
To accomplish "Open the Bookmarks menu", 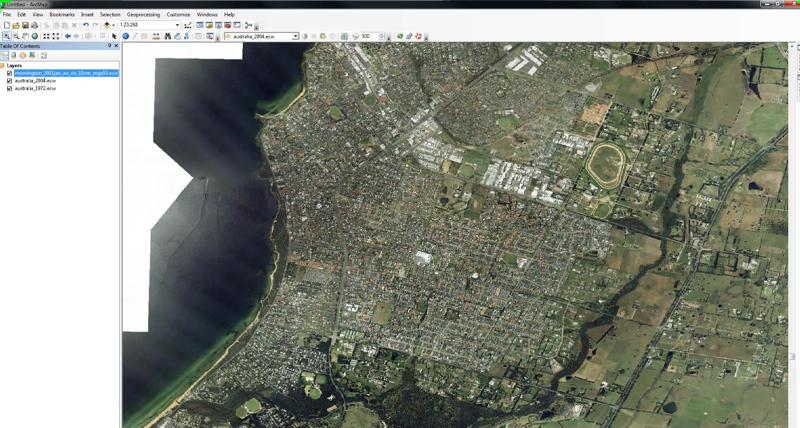I will pyautogui.click(x=62, y=14).
